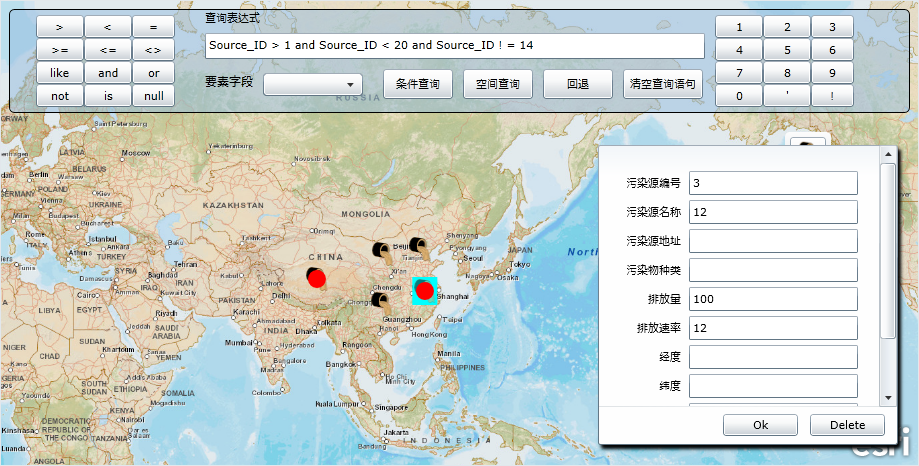Click digit 1 on the keypad
The width and height of the screenshot is (919, 466).
(739, 27)
